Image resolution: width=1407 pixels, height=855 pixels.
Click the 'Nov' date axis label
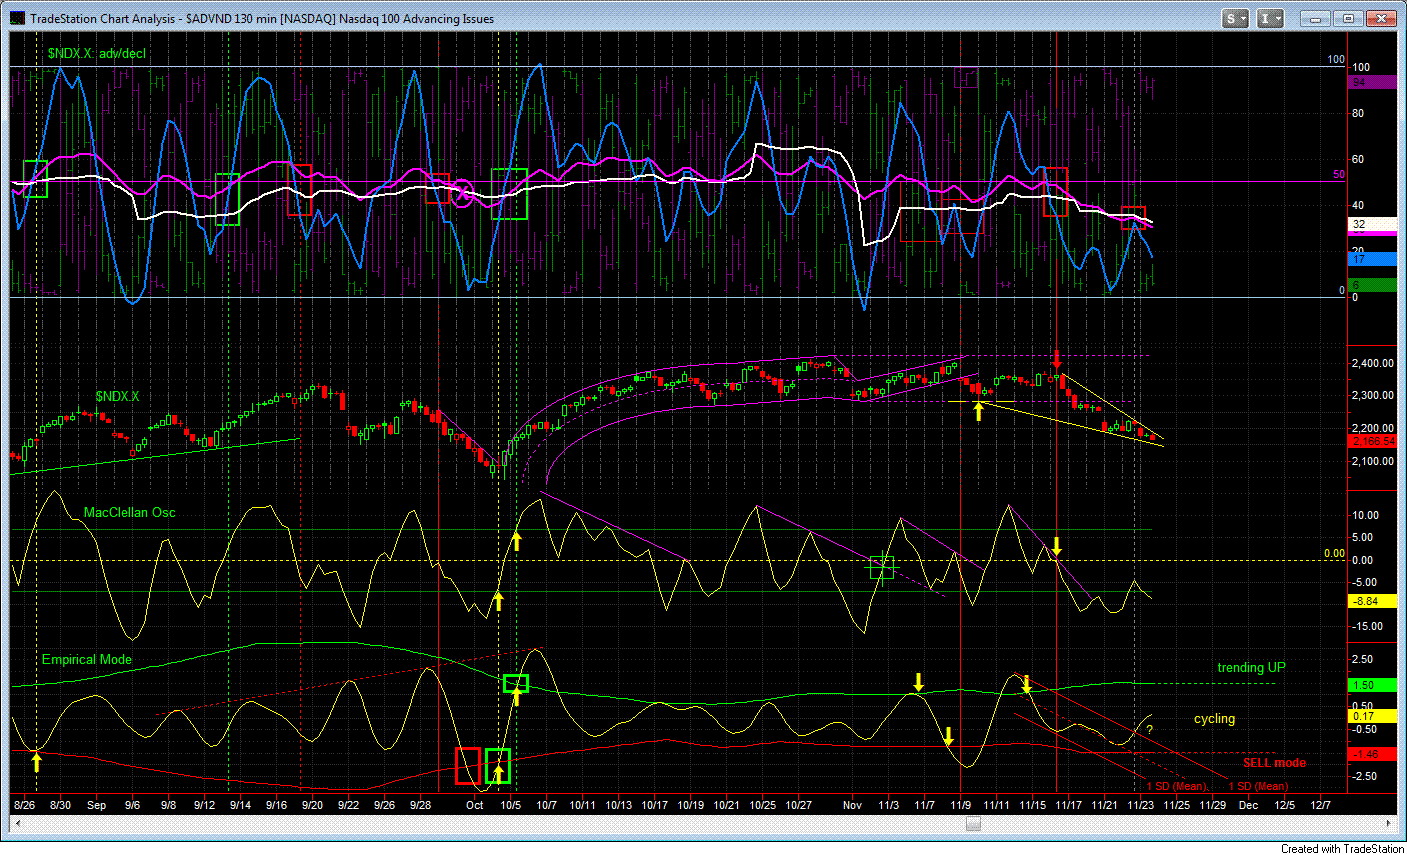click(851, 804)
